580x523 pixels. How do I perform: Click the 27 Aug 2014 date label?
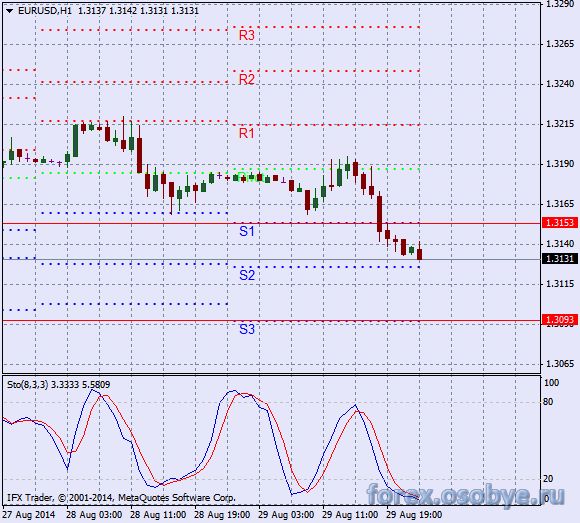coord(29,515)
